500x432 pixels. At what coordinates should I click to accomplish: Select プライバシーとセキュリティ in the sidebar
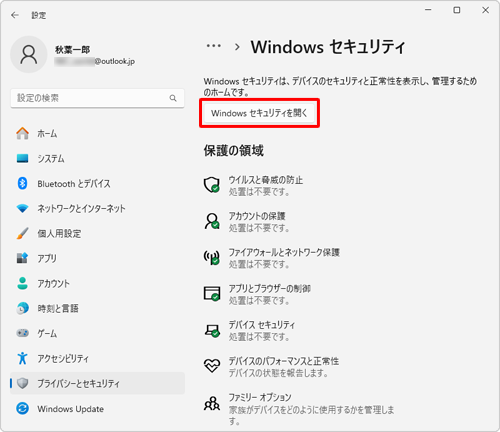[x=97, y=383]
